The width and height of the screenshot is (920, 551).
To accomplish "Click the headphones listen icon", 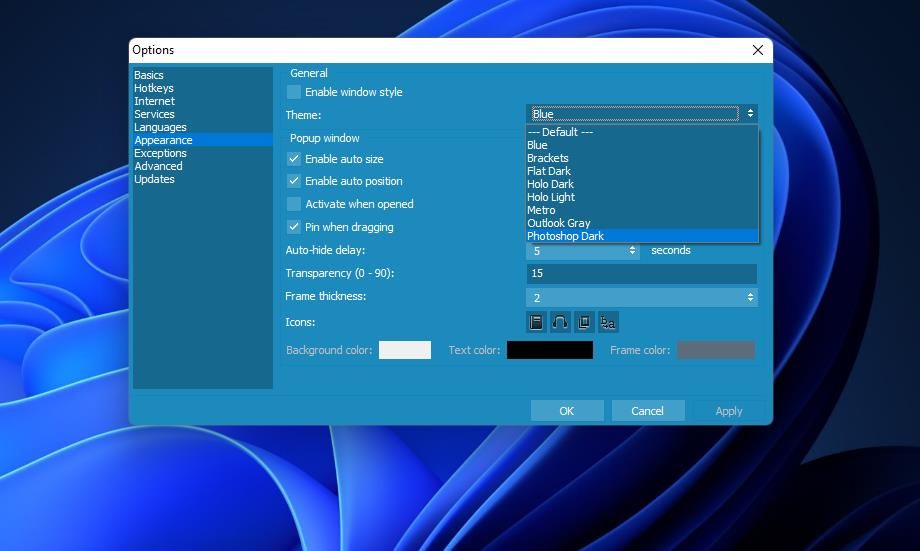I will tap(560, 322).
